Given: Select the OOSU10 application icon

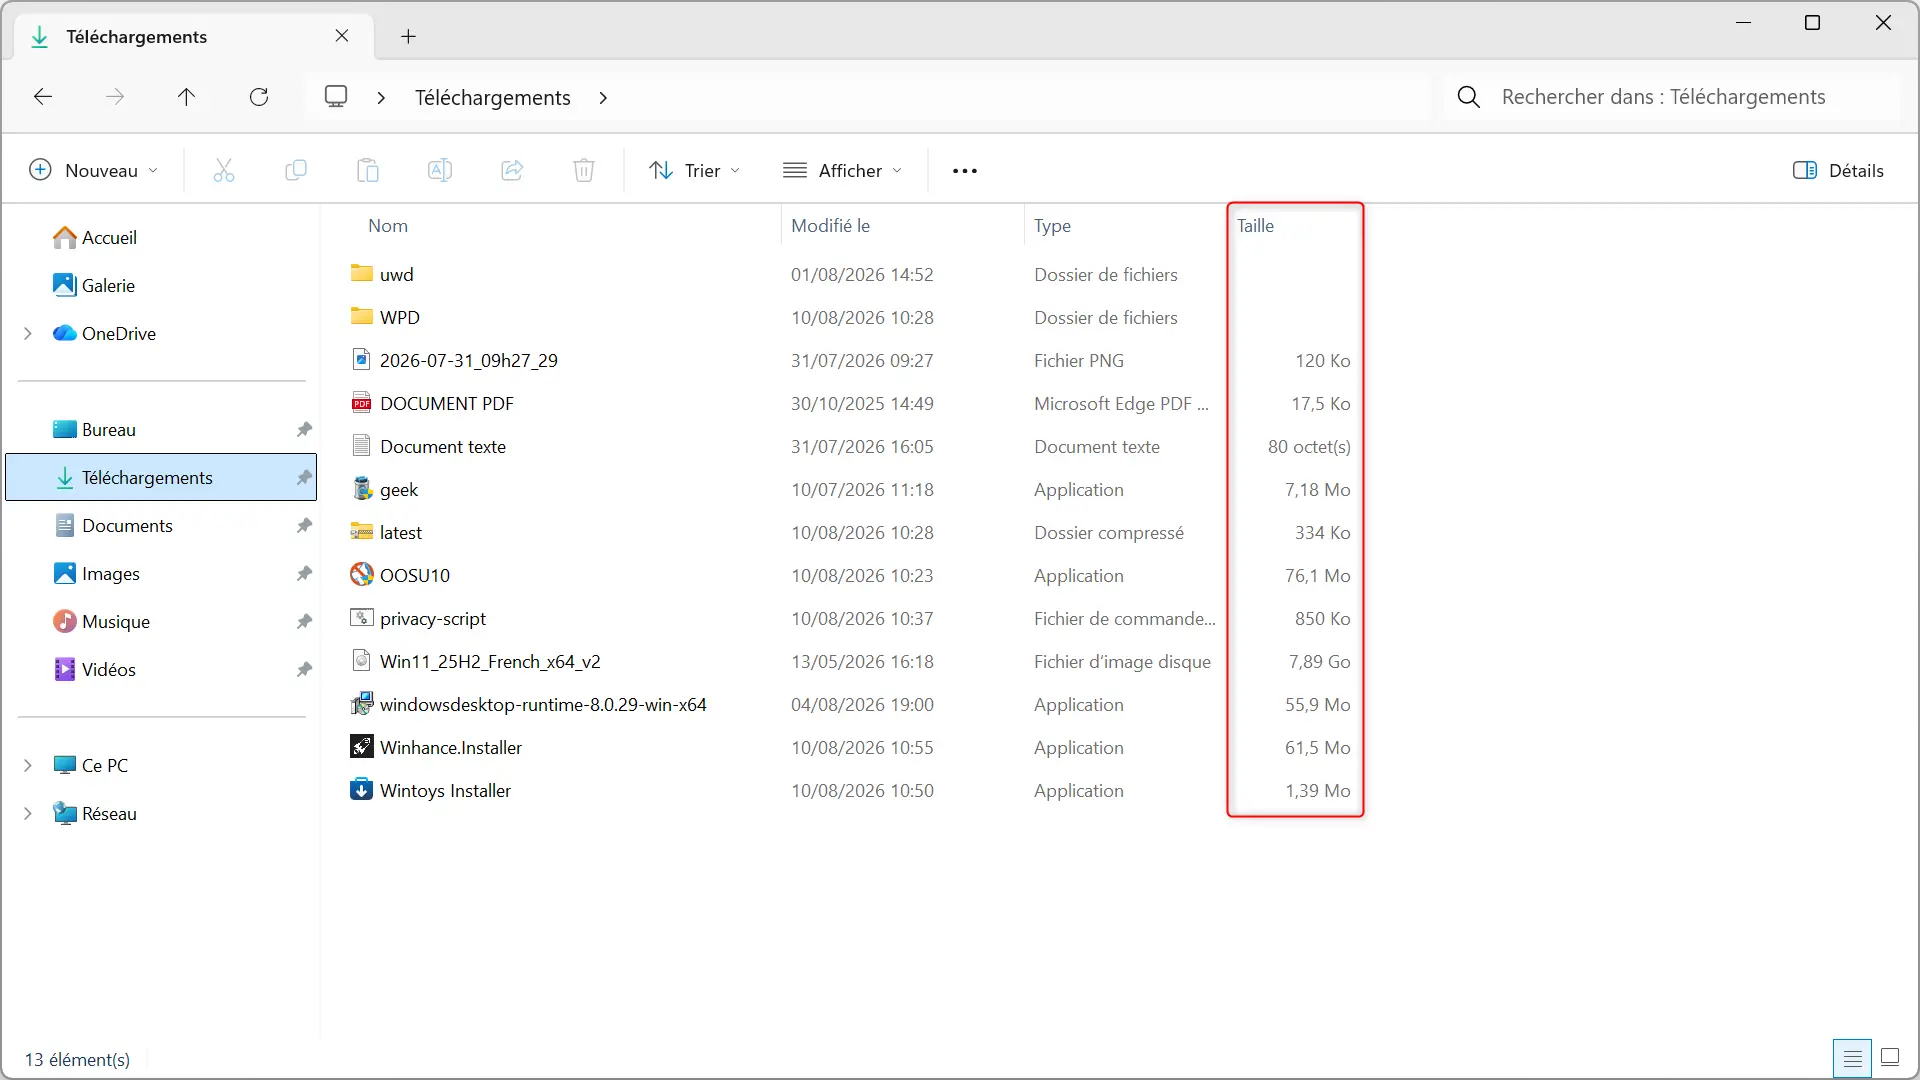Looking at the screenshot, I should tap(362, 575).
